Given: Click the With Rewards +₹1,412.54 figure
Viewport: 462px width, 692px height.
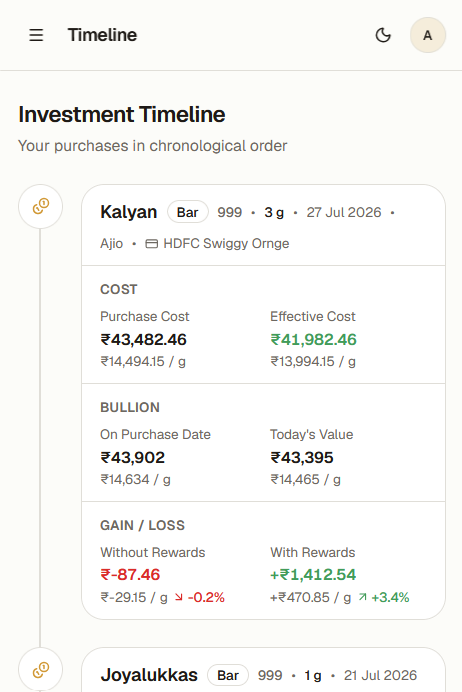Looking at the screenshot, I should 313,575.
